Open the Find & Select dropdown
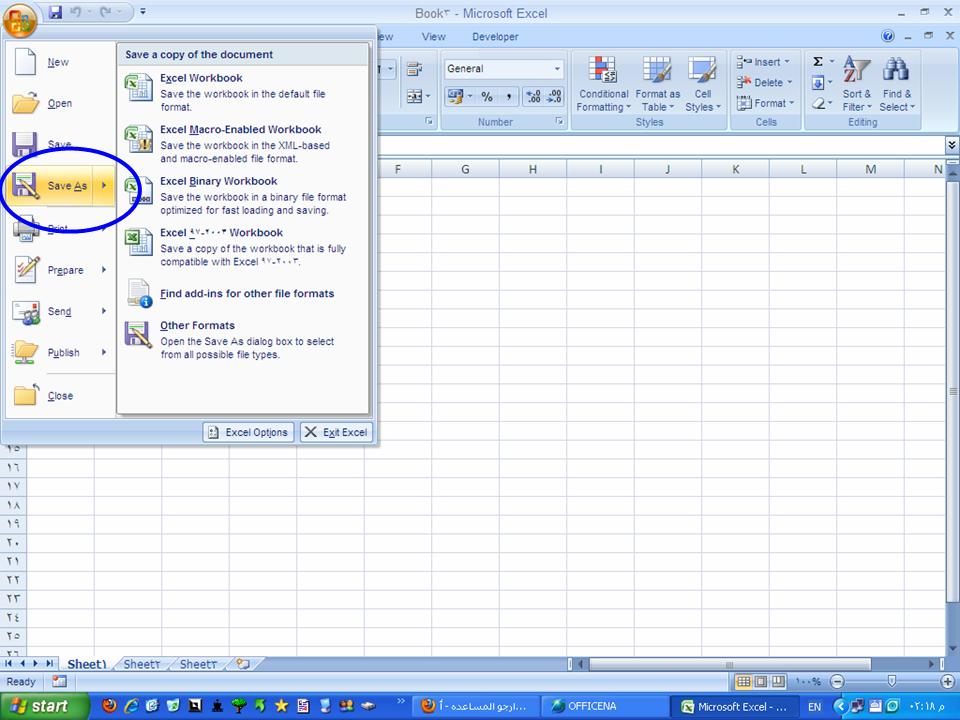The height and width of the screenshot is (720, 960). [897, 84]
